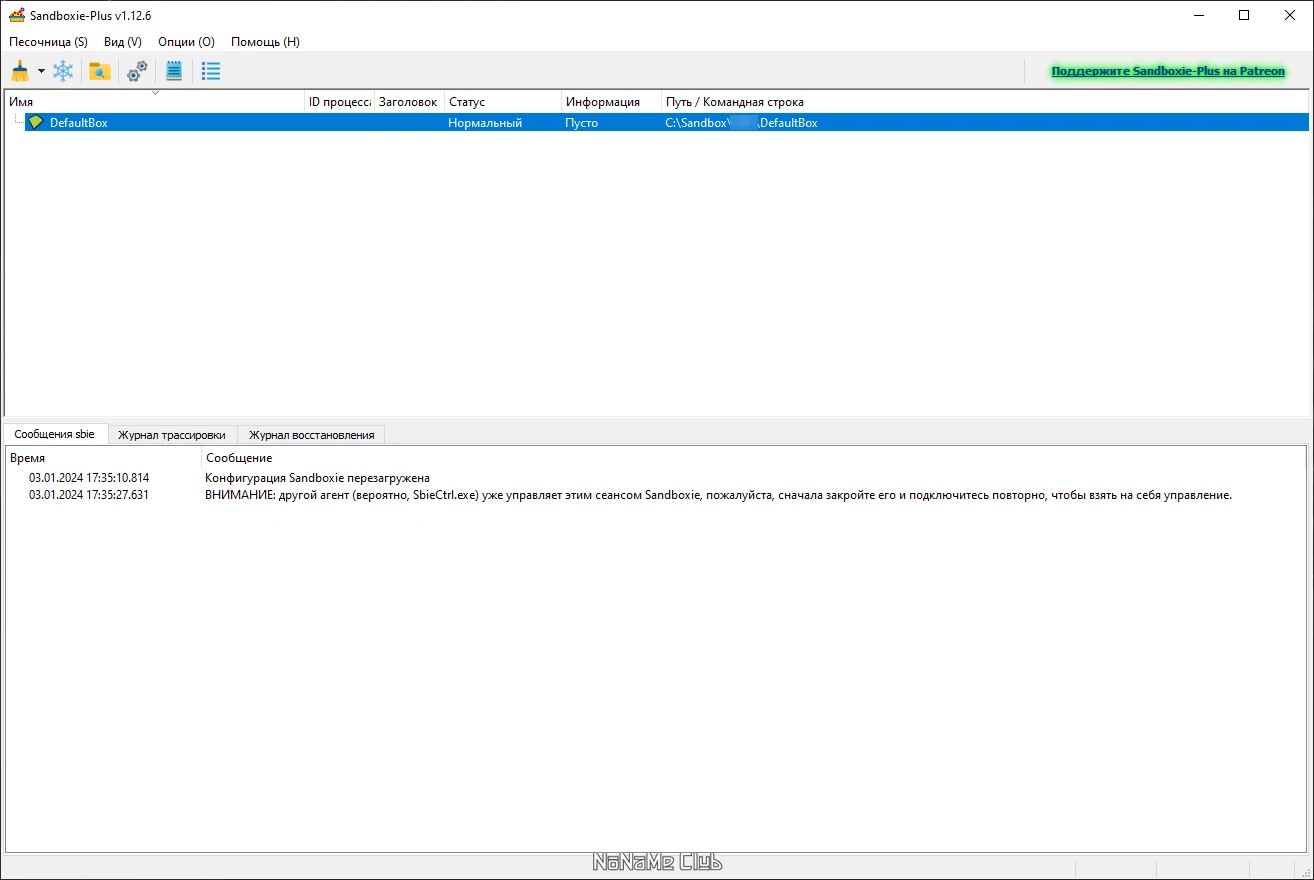Sort by the Информация column header
This screenshot has width=1314, height=880.
click(x=612, y=101)
